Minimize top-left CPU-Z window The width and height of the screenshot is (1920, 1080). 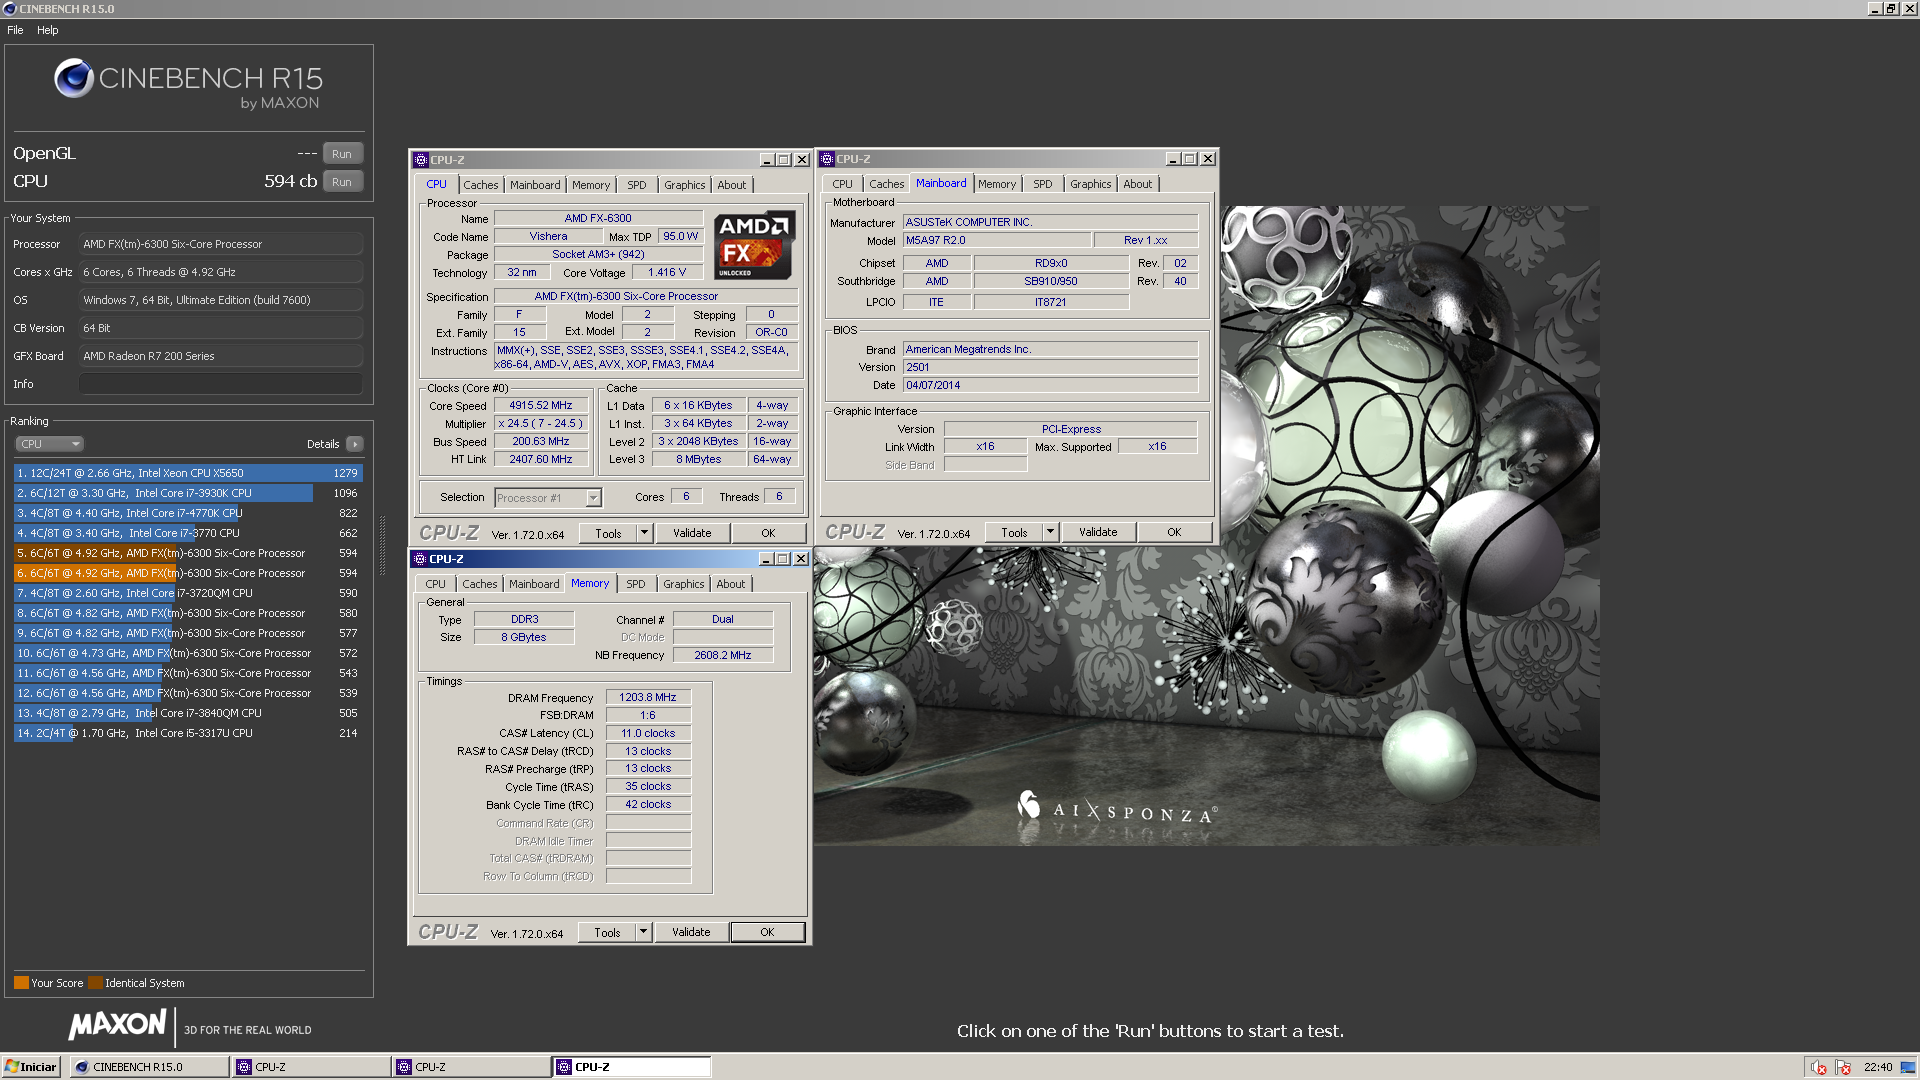(x=767, y=160)
